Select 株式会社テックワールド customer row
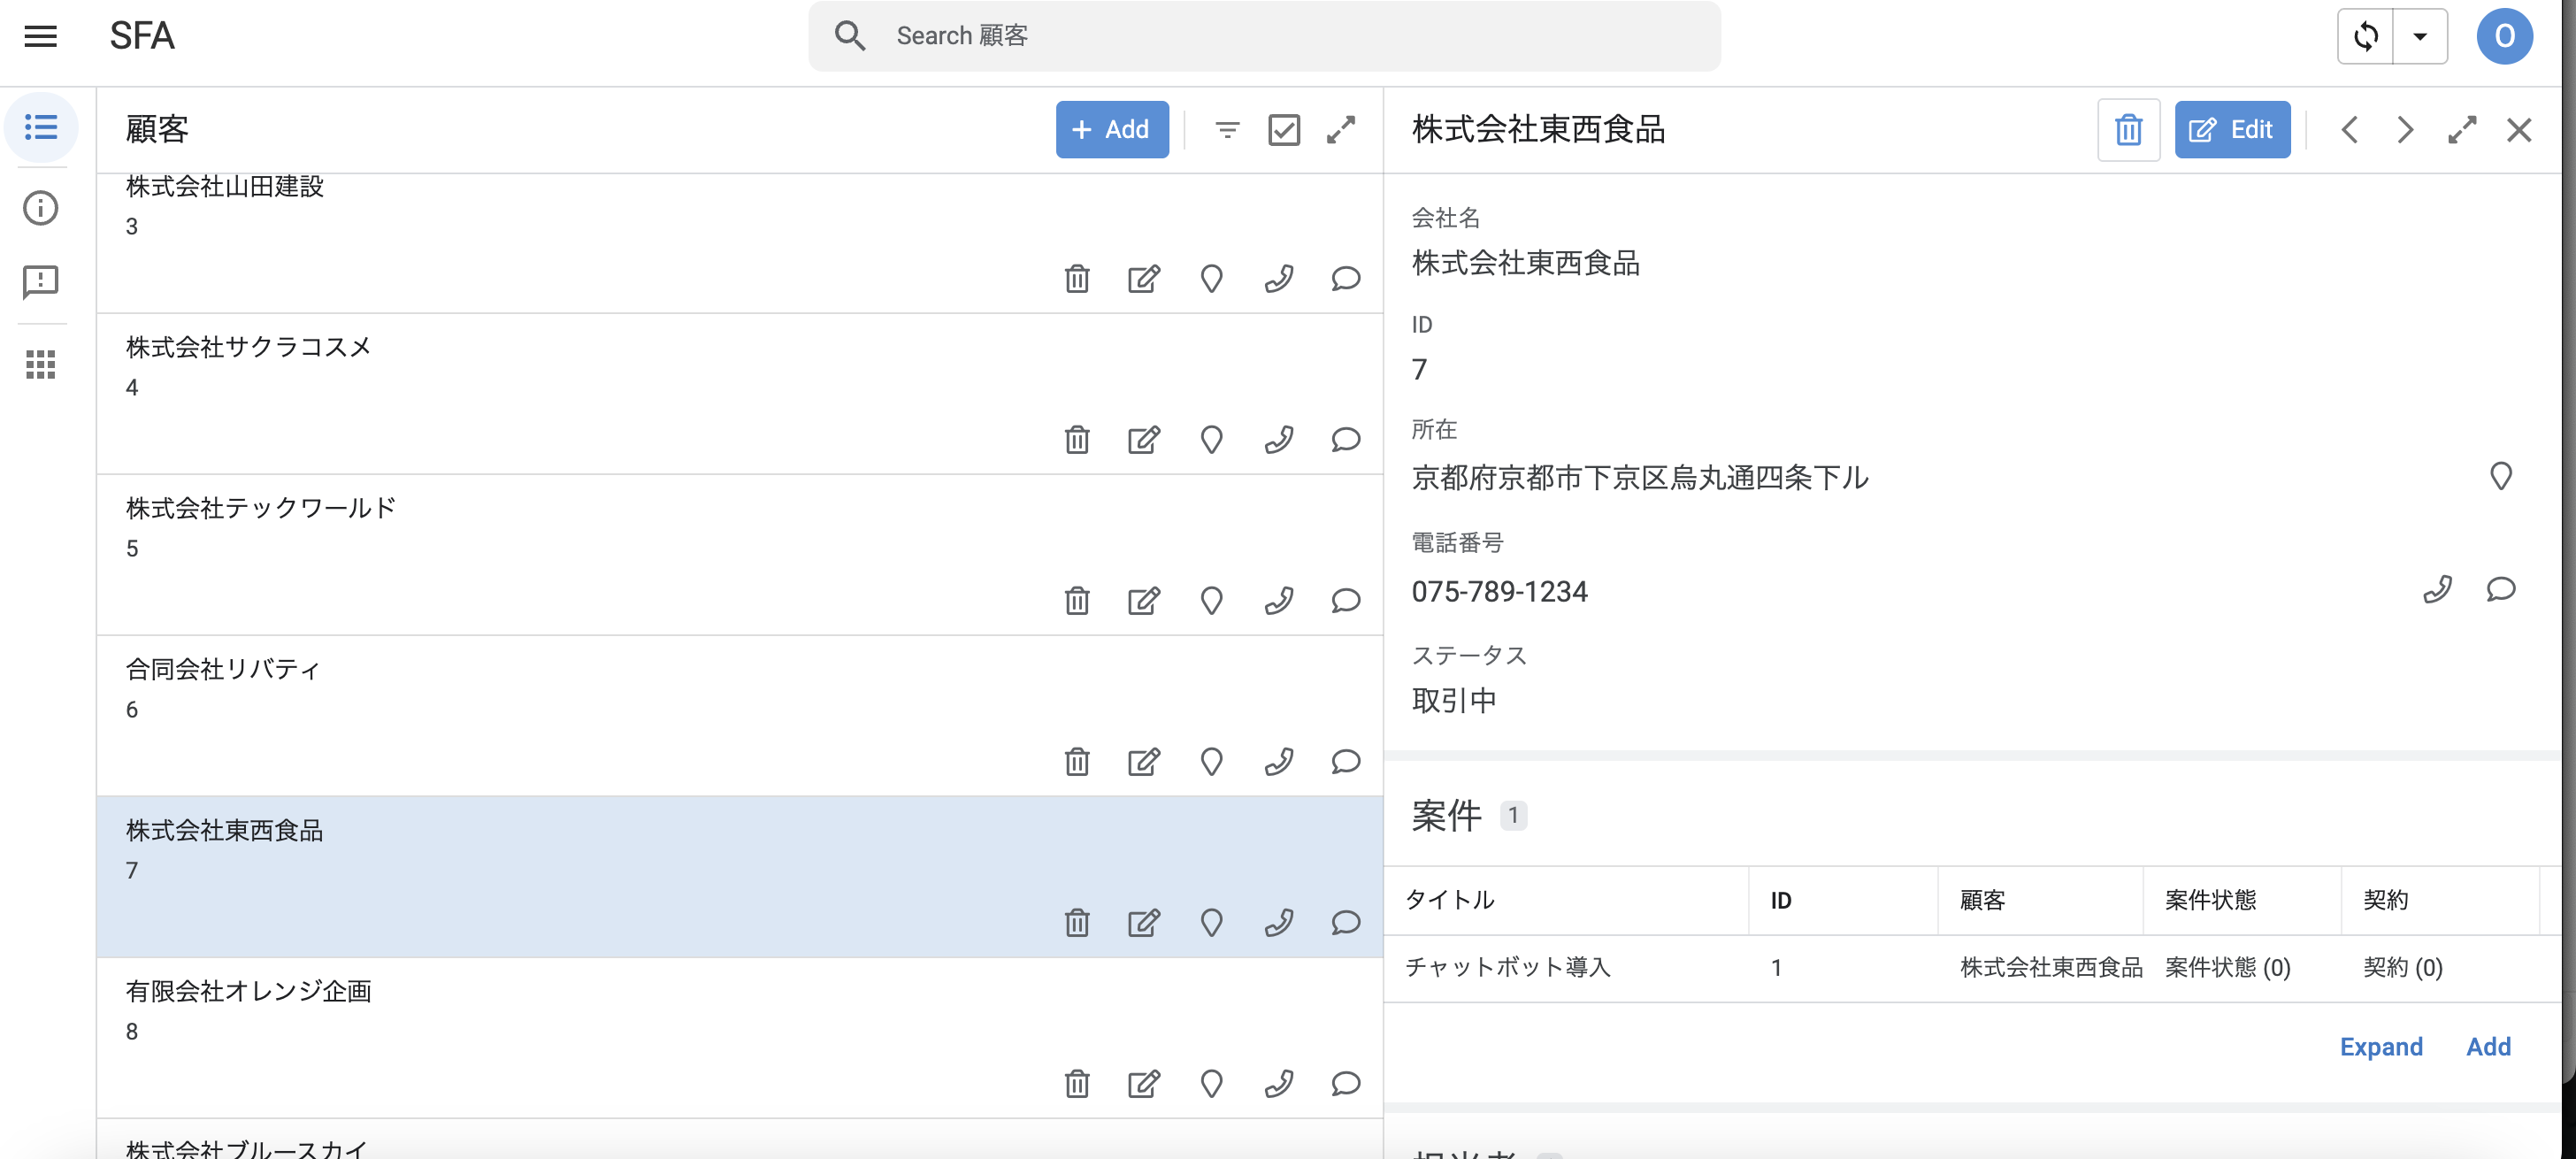The height and width of the screenshot is (1159, 2576). 740,555
